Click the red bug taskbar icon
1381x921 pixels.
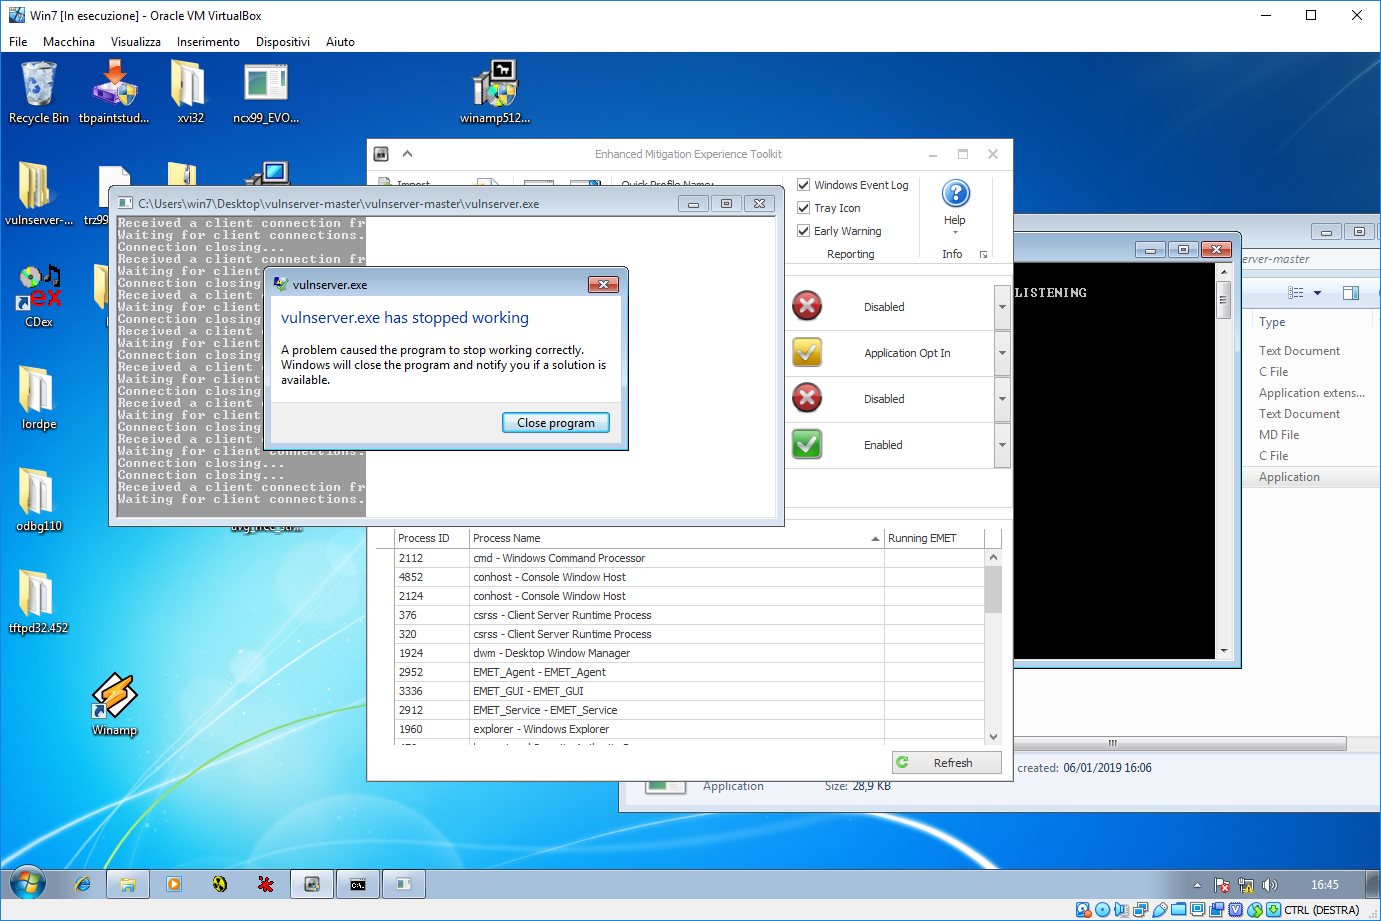click(x=266, y=884)
